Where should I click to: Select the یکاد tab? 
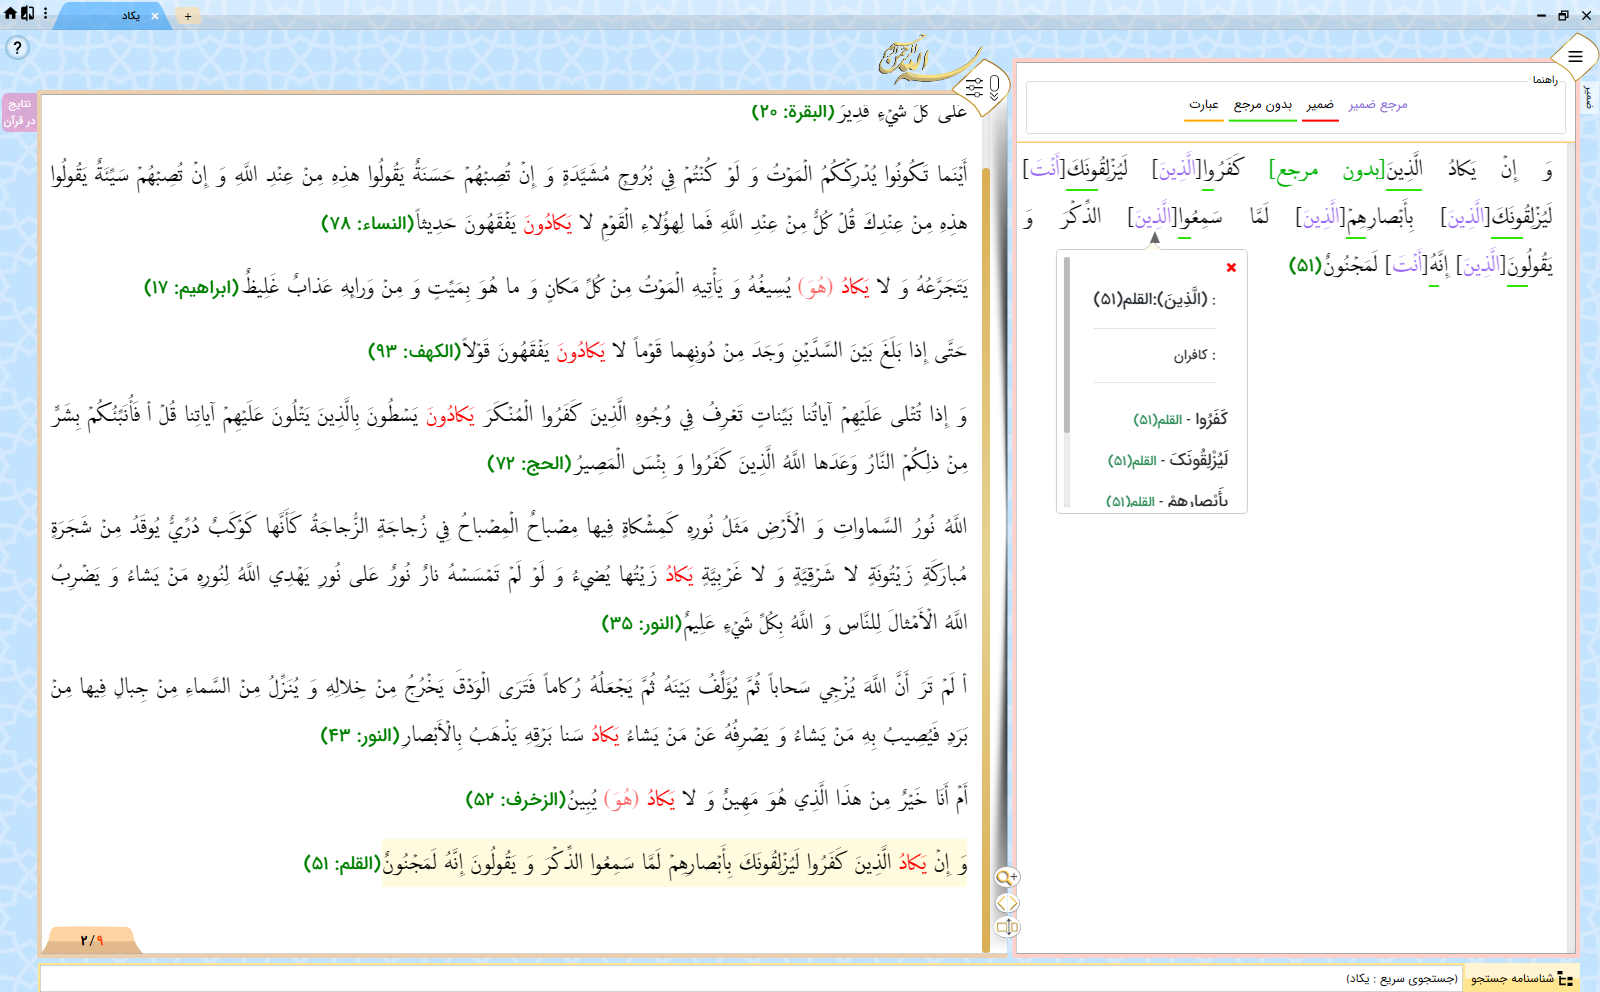[115, 16]
